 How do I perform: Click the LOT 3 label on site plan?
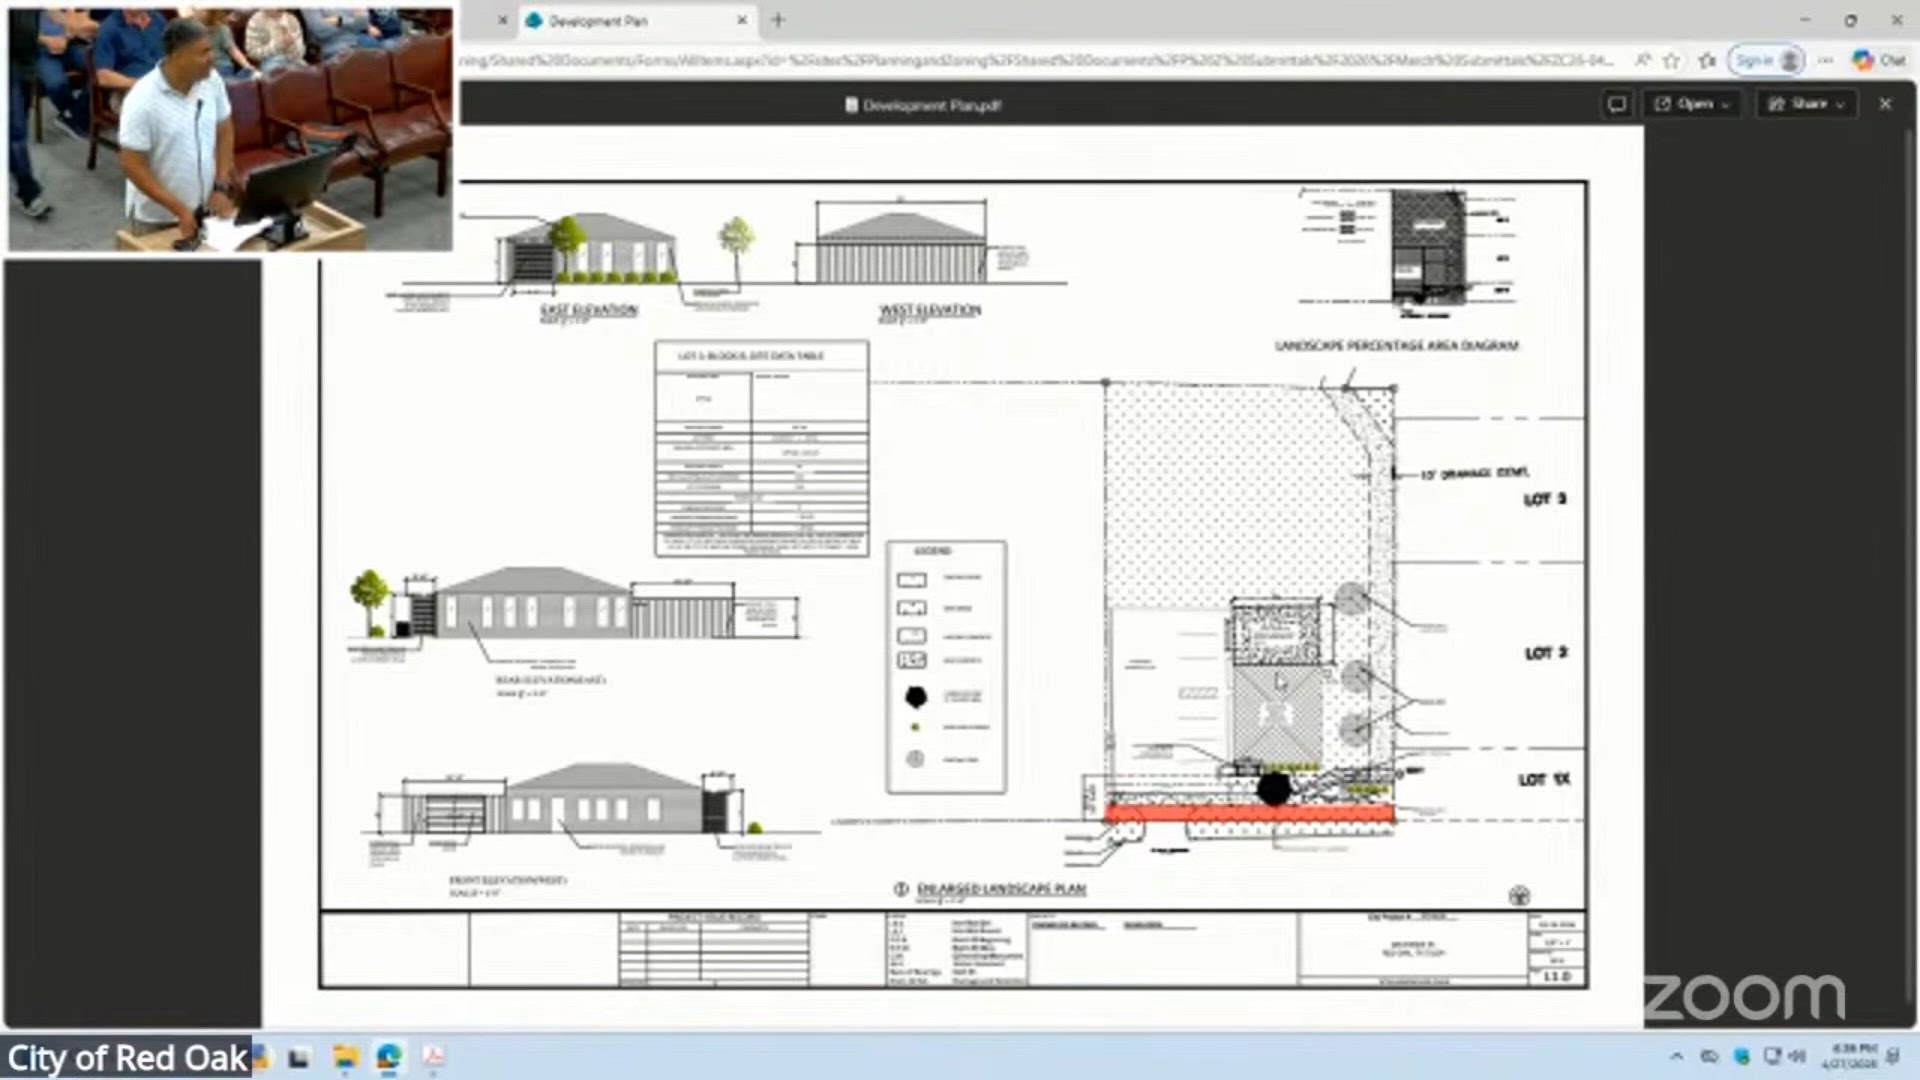pyautogui.click(x=1545, y=498)
